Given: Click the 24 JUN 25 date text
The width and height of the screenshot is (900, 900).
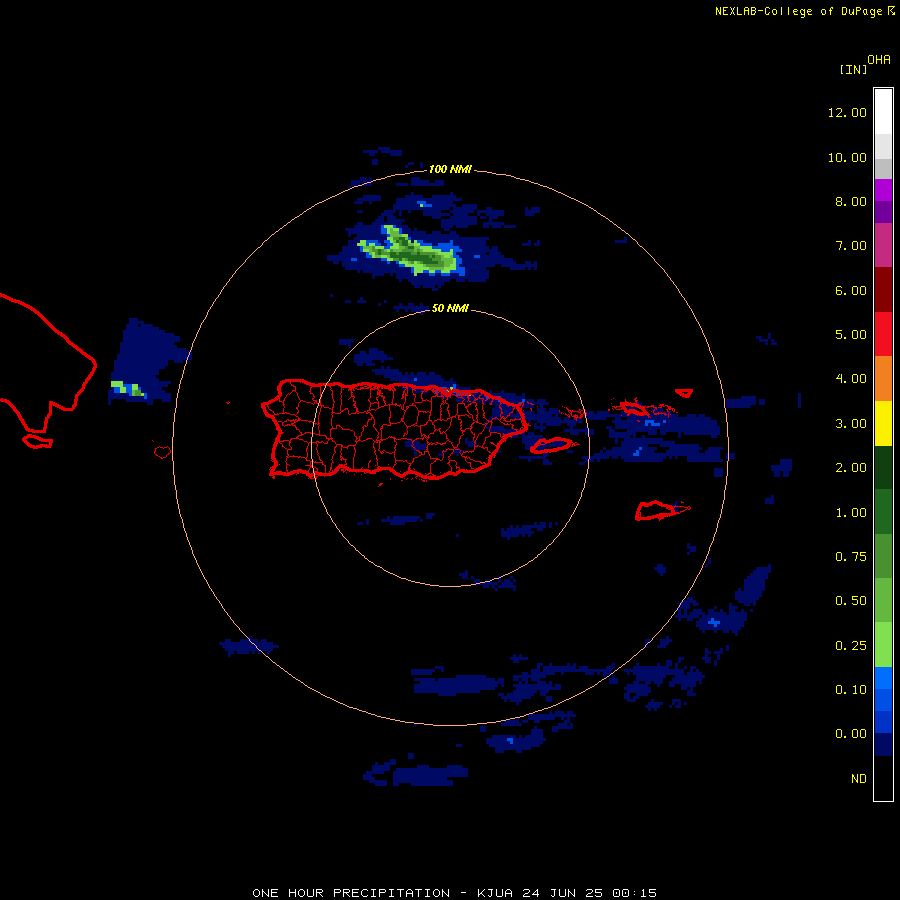Looking at the screenshot, I should click(x=562, y=893).
